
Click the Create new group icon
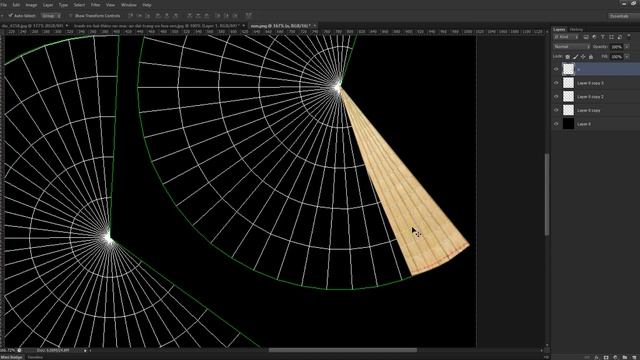click(624, 357)
